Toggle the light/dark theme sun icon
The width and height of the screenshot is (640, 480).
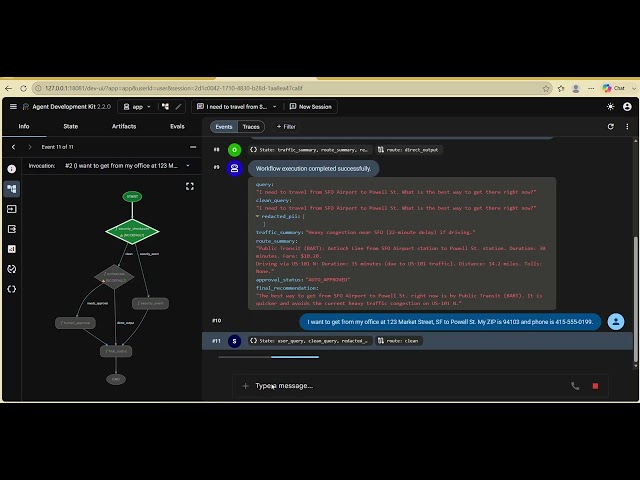611,107
